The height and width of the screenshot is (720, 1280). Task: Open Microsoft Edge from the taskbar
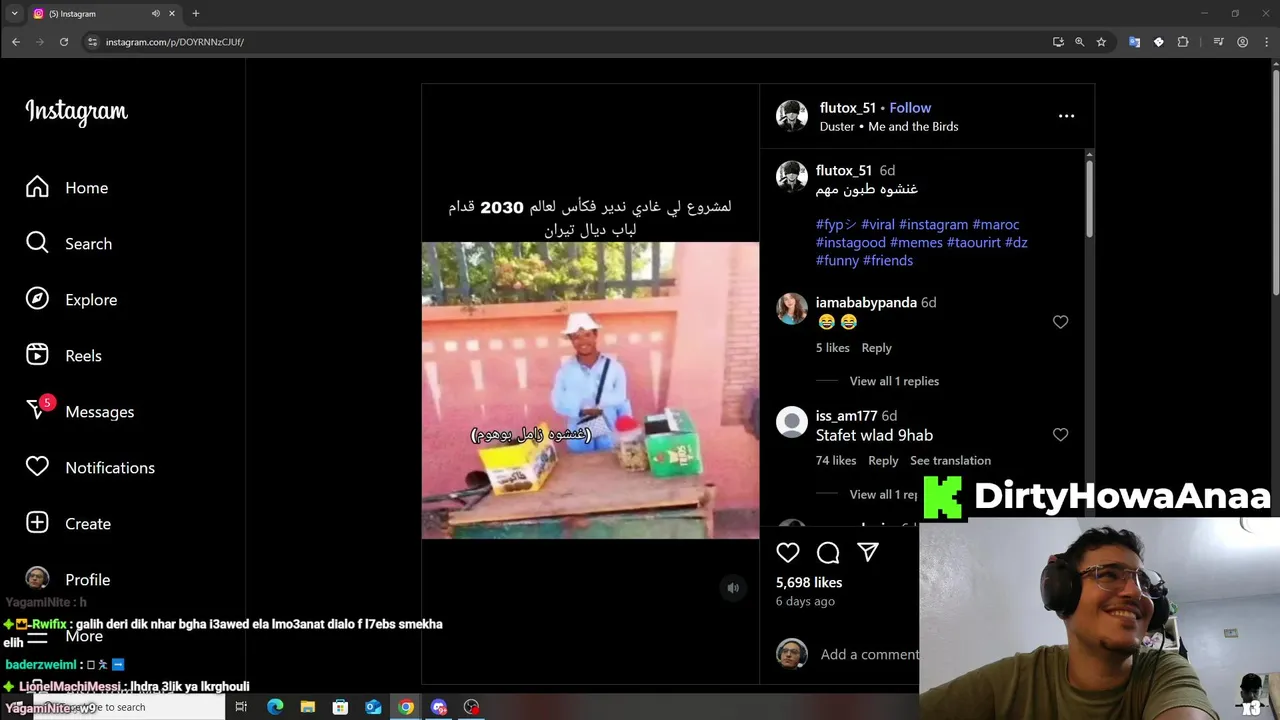click(275, 707)
